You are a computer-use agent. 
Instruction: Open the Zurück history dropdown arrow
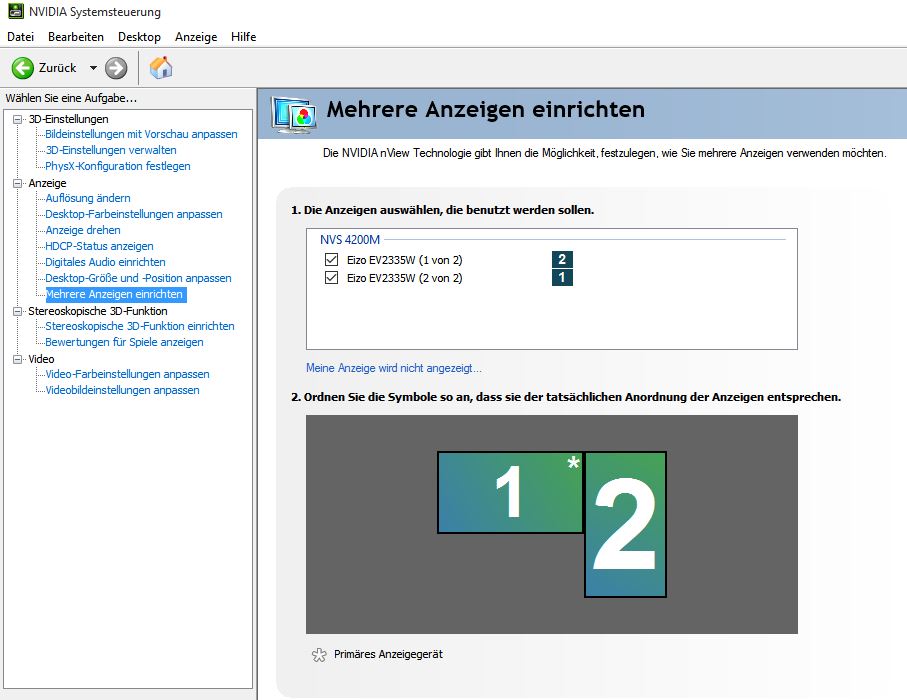(x=93, y=68)
